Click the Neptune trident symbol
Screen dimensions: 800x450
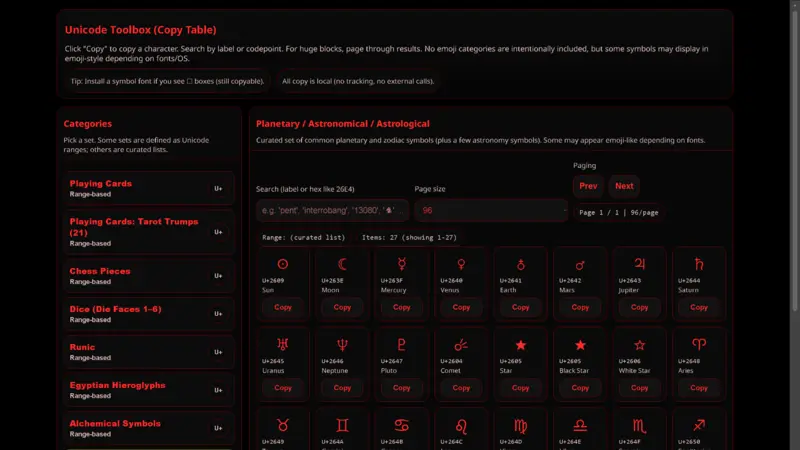point(342,344)
